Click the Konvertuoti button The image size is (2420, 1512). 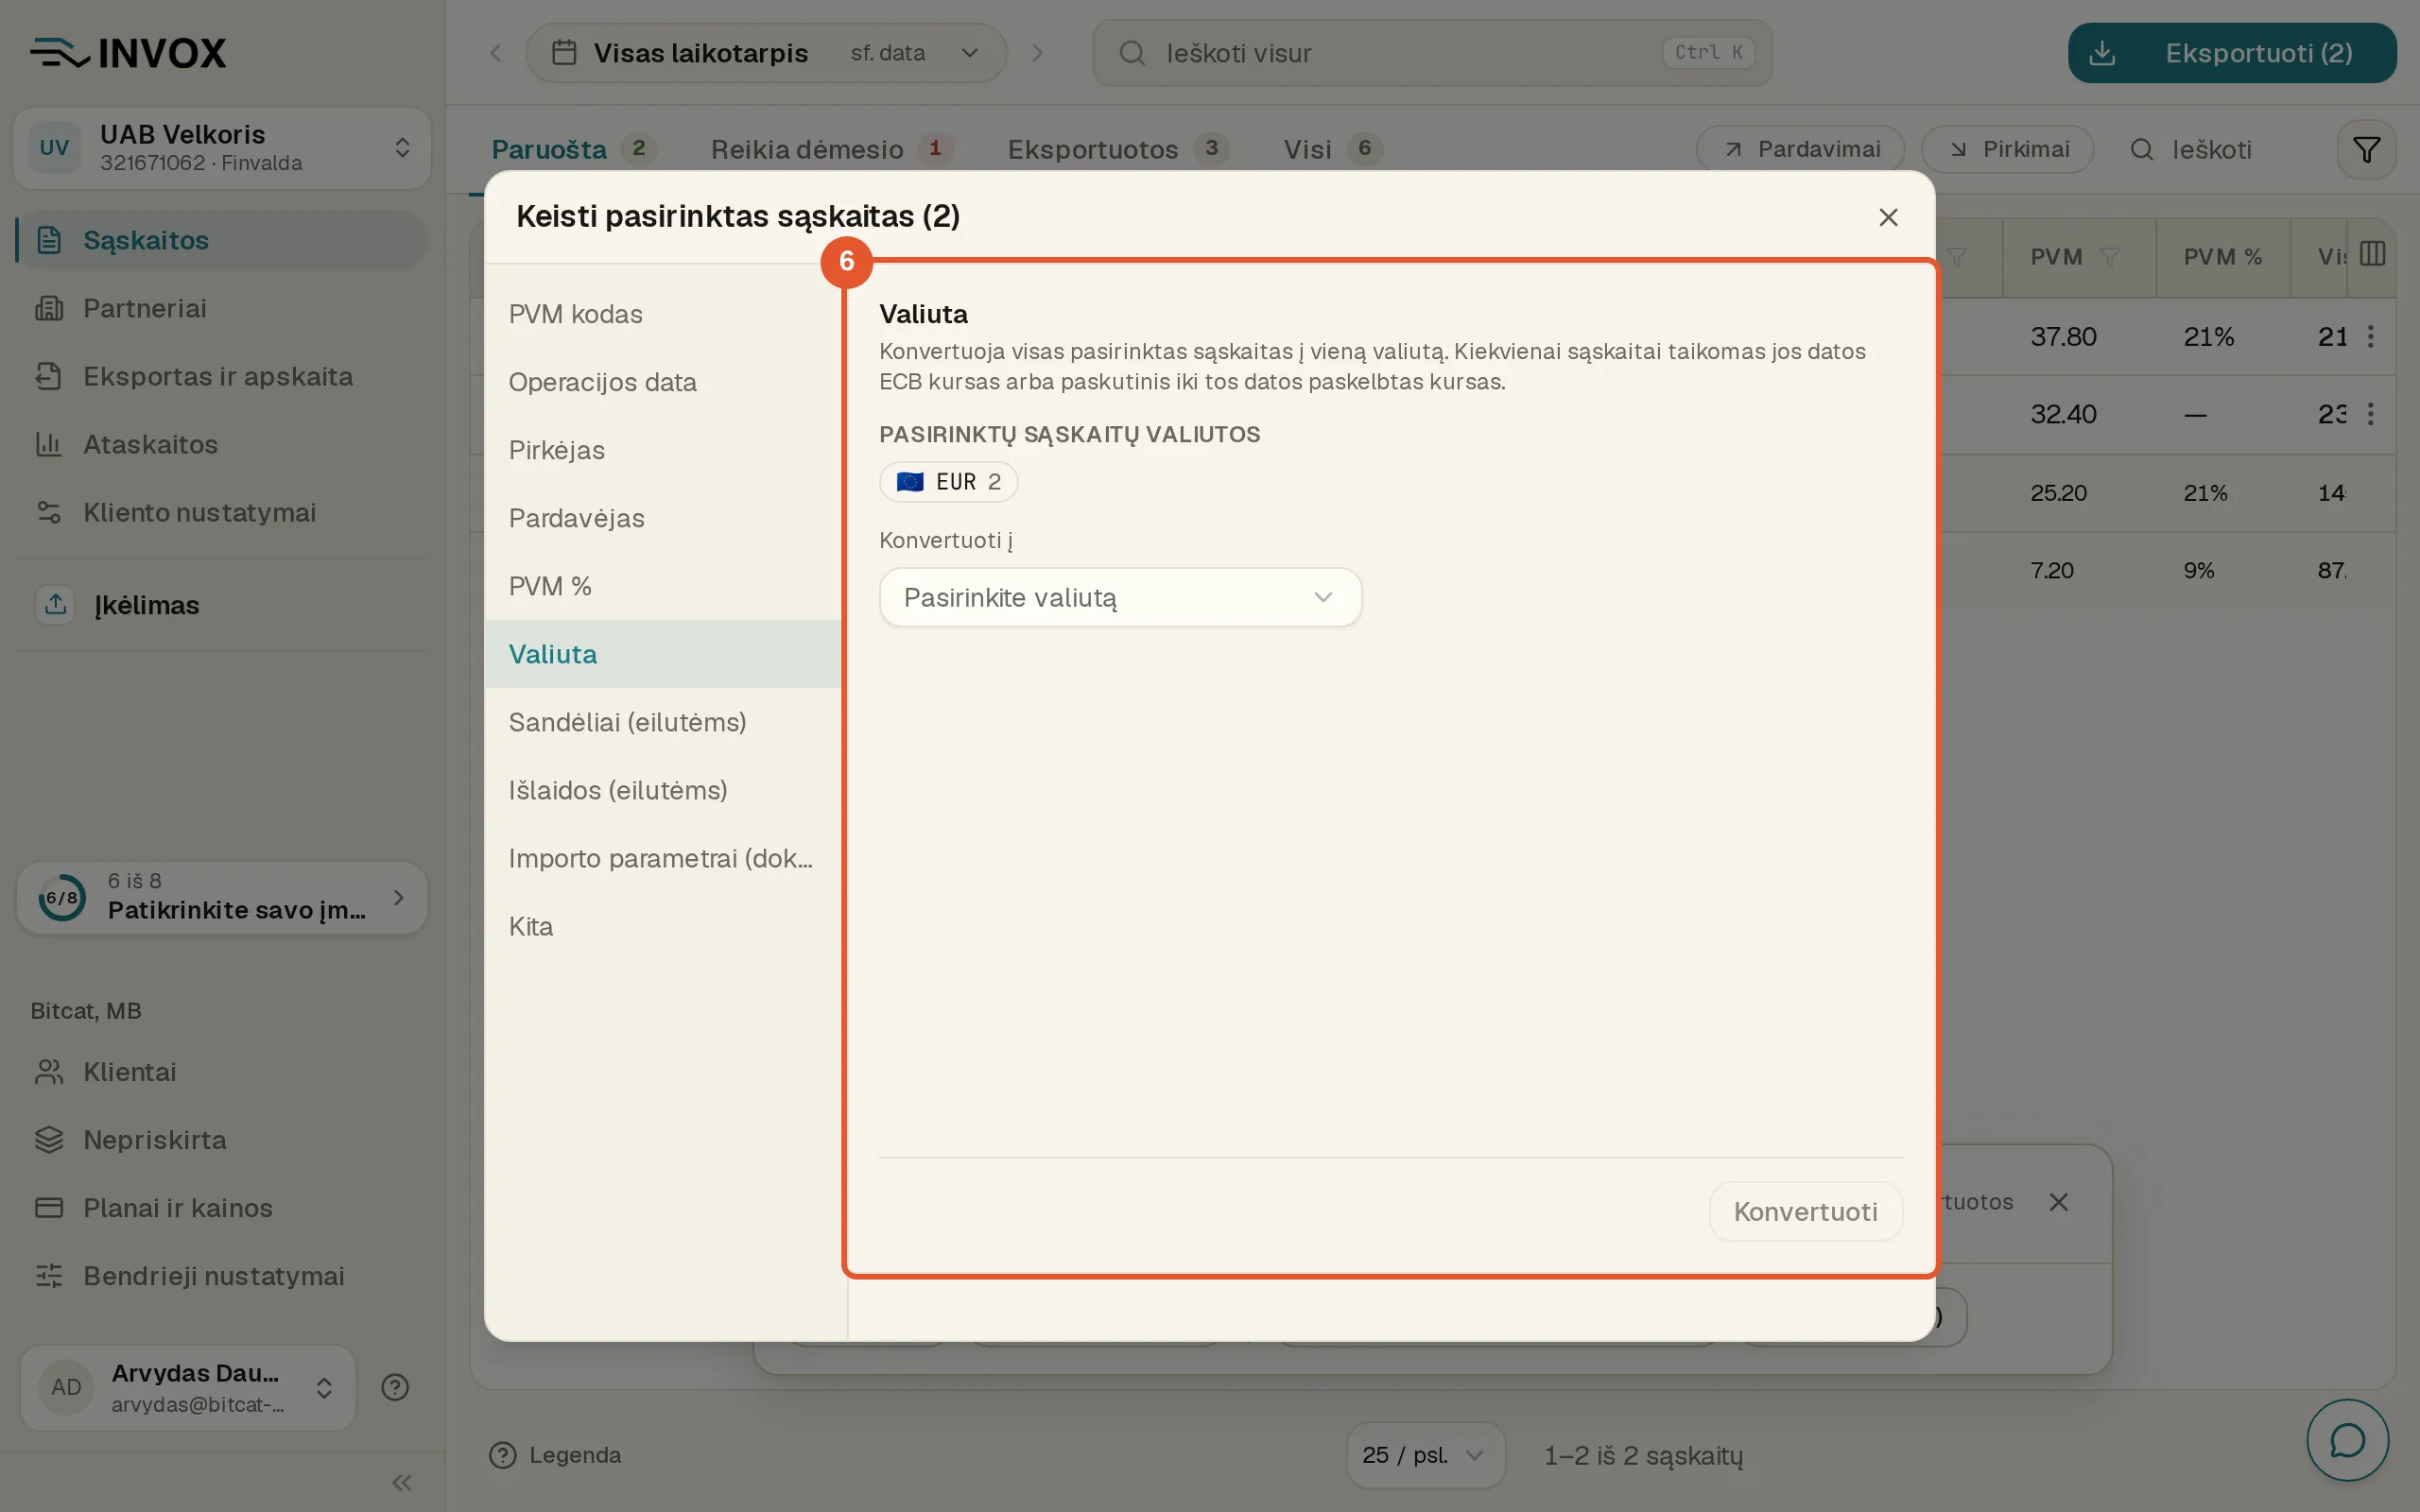(1805, 1211)
